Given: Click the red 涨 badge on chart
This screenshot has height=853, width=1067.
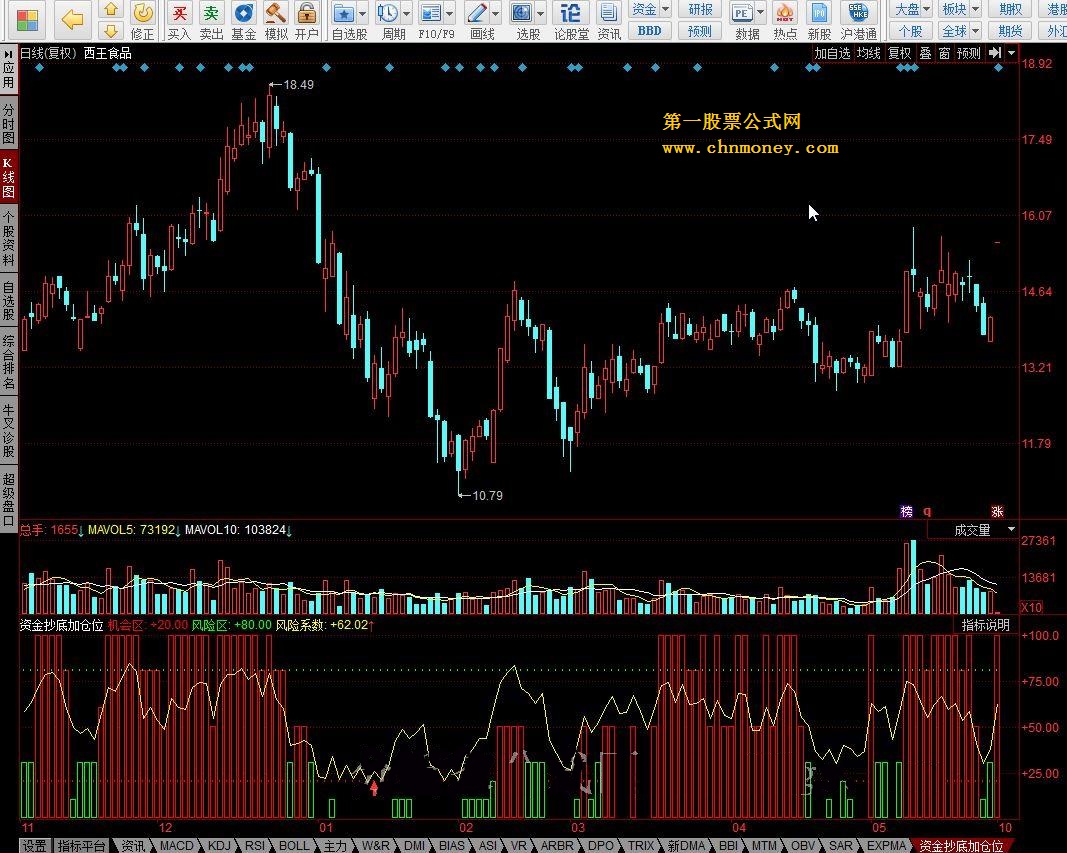Looking at the screenshot, I should point(997,512).
